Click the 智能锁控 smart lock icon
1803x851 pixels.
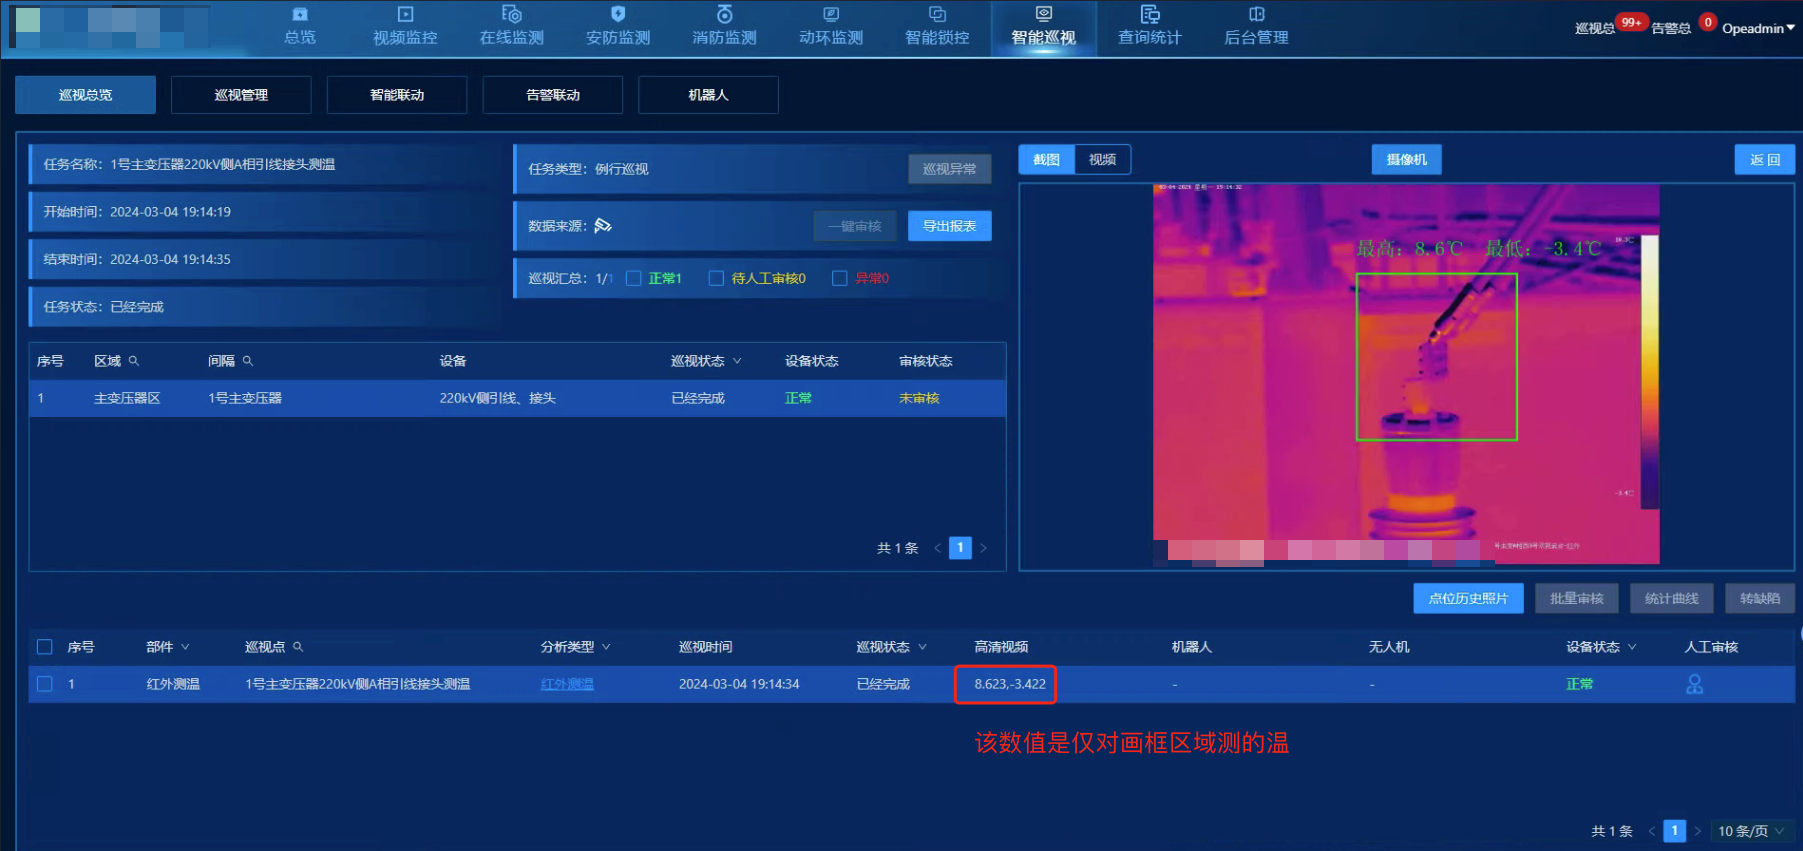(937, 15)
